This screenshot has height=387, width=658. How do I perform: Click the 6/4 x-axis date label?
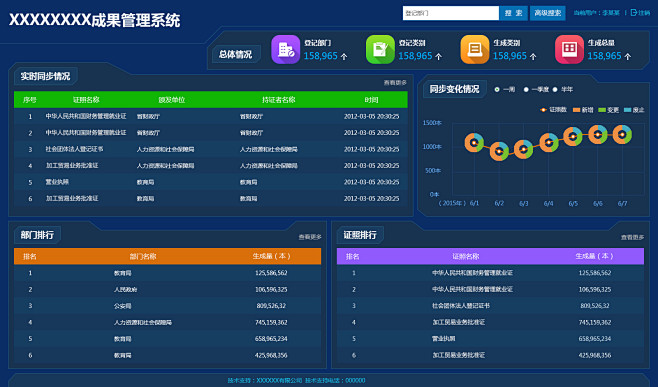[x=548, y=204]
